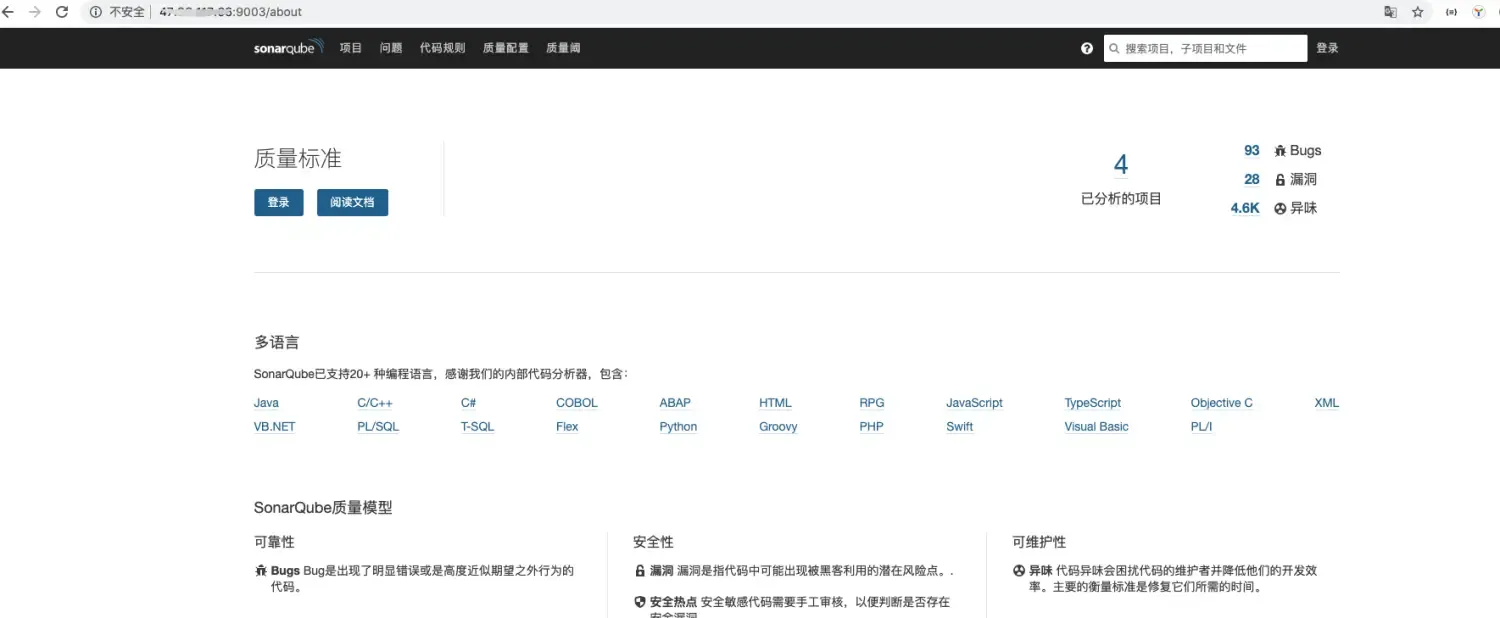Click the 安全热点 shield icon in 安全性 section
Viewport: 1500px width, 618px height.
(640, 601)
